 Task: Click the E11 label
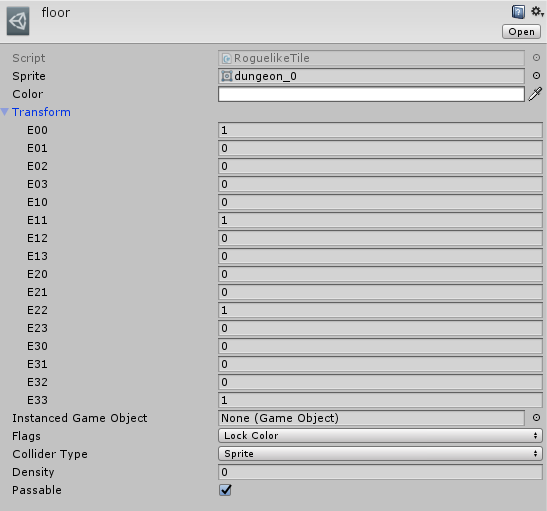pyautogui.click(x=37, y=220)
